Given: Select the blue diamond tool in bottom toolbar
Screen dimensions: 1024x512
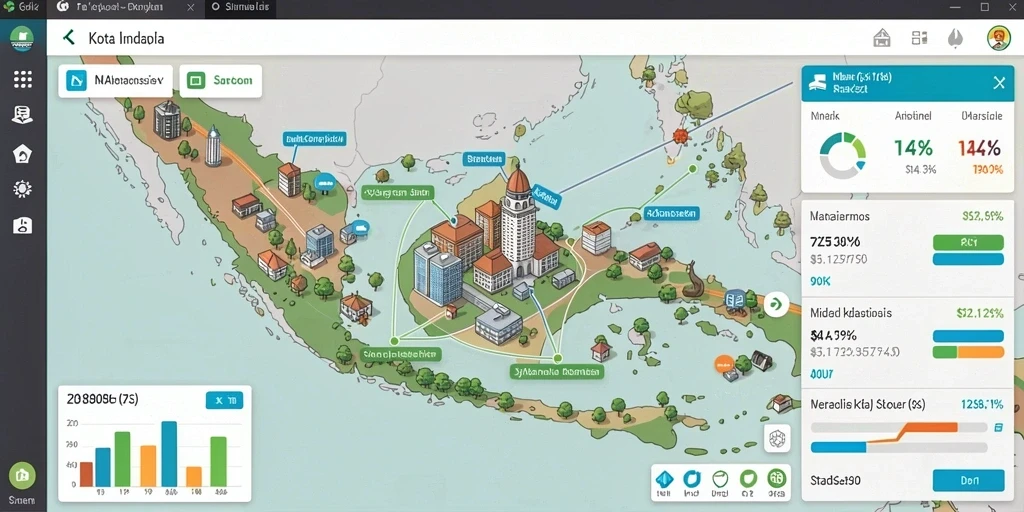Looking at the screenshot, I should pyautogui.click(x=664, y=481).
